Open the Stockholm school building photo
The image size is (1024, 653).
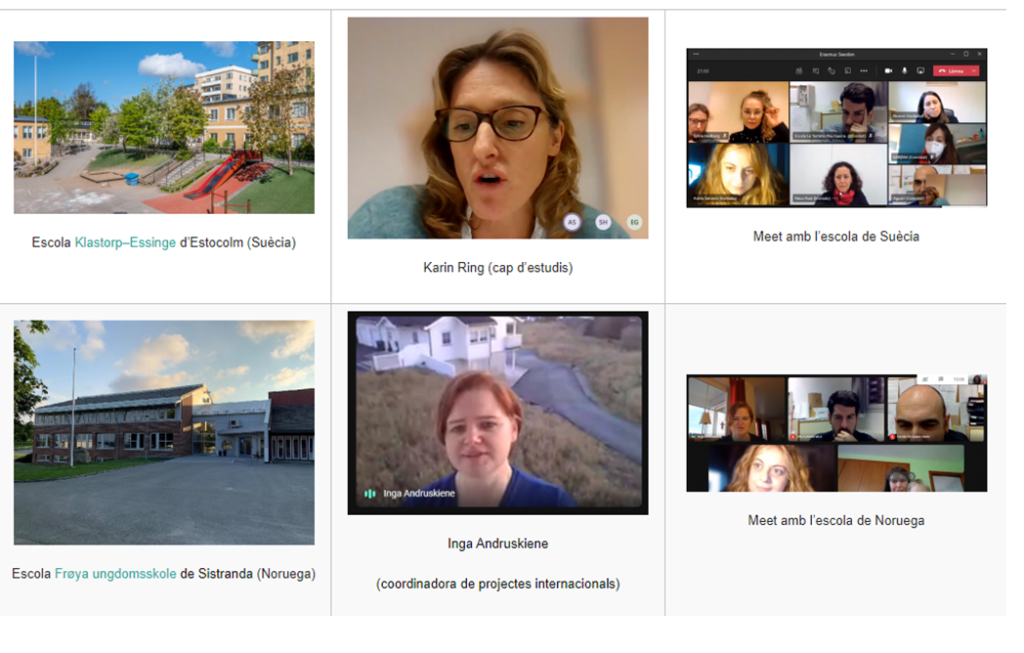[x=164, y=127]
